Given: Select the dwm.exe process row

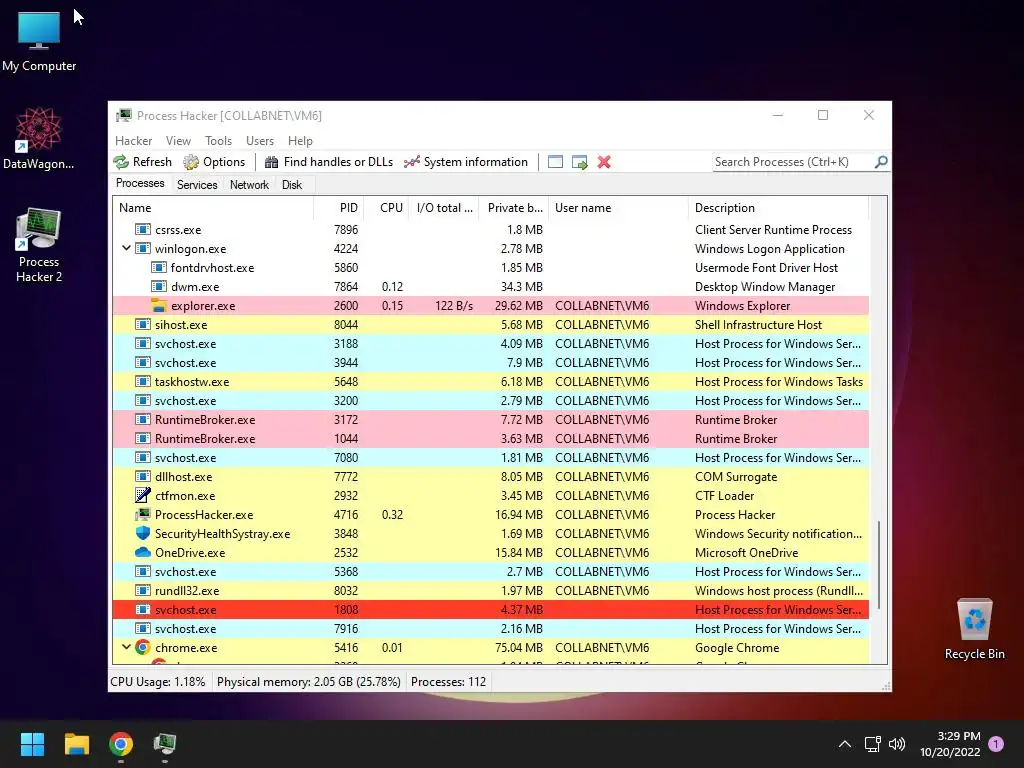Looking at the screenshot, I should click(491, 286).
